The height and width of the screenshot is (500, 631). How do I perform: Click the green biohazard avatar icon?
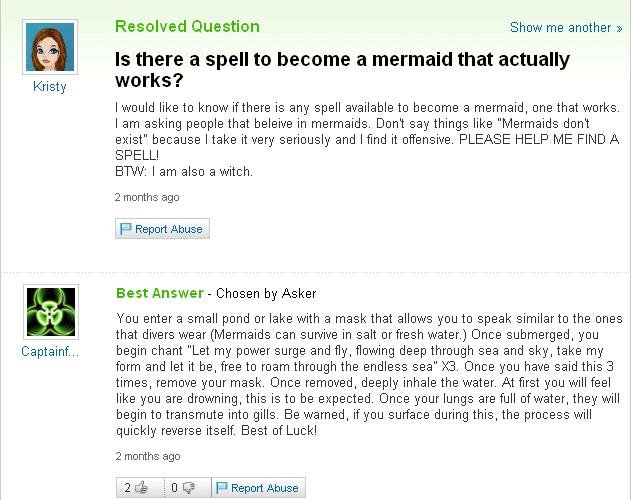coord(50,312)
